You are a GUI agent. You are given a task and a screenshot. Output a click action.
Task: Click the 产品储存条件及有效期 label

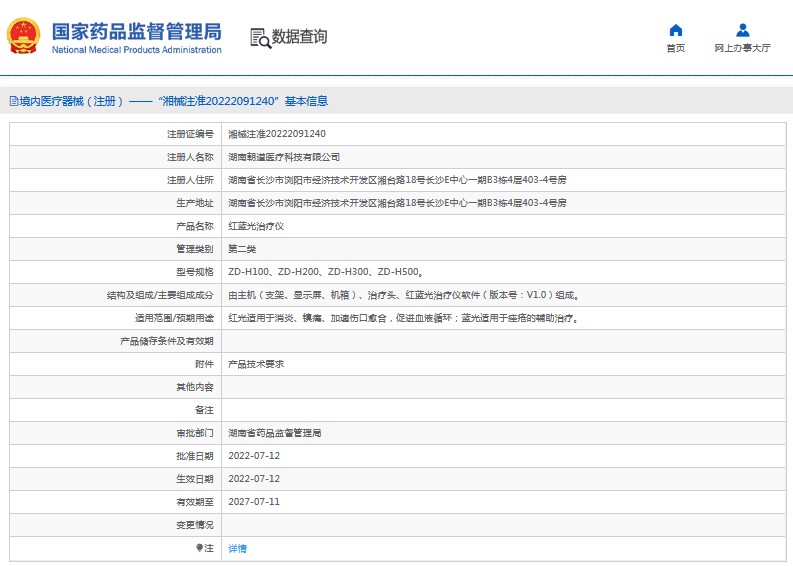166,341
